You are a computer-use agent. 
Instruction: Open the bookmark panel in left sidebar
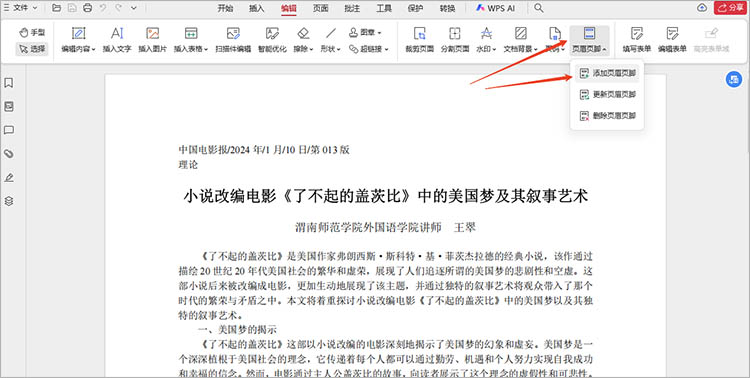[x=9, y=83]
